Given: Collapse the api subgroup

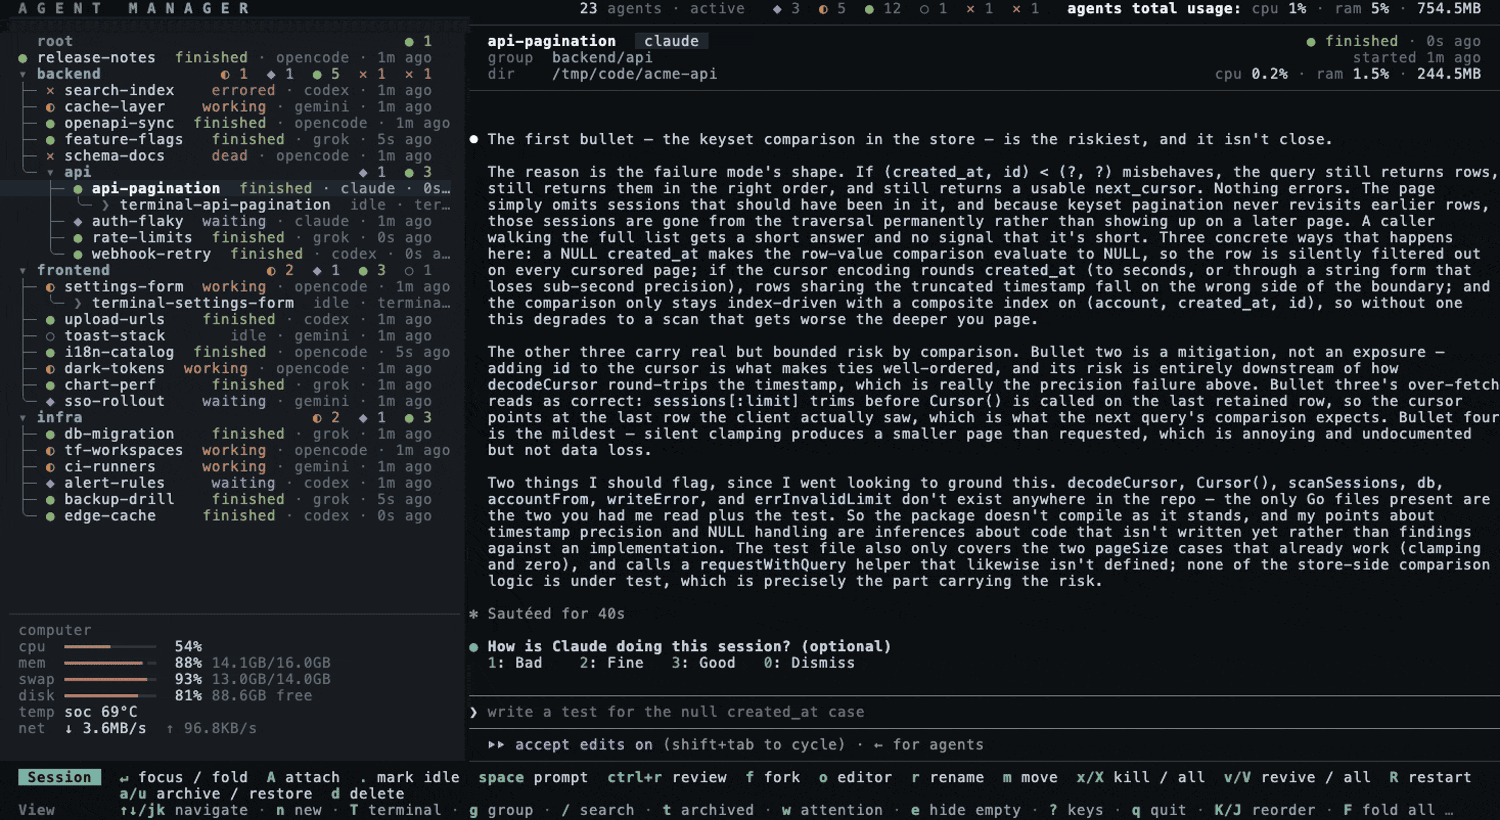Looking at the screenshot, I should coord(51,173).
